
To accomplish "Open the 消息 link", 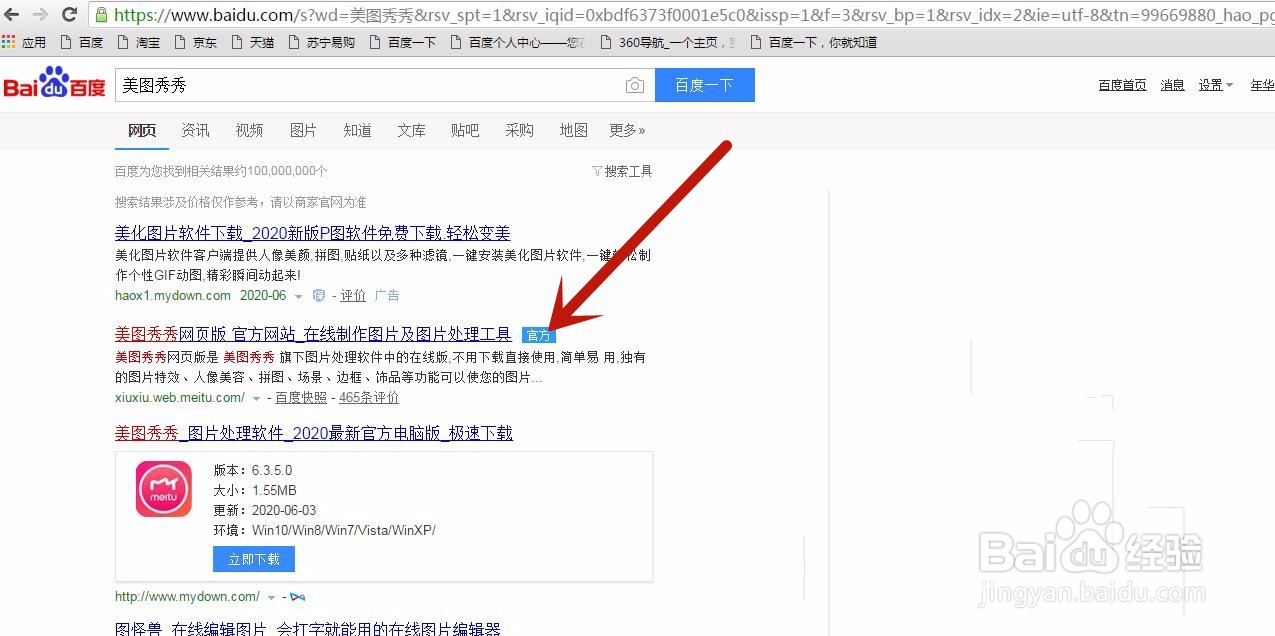I will [1172, 85].
